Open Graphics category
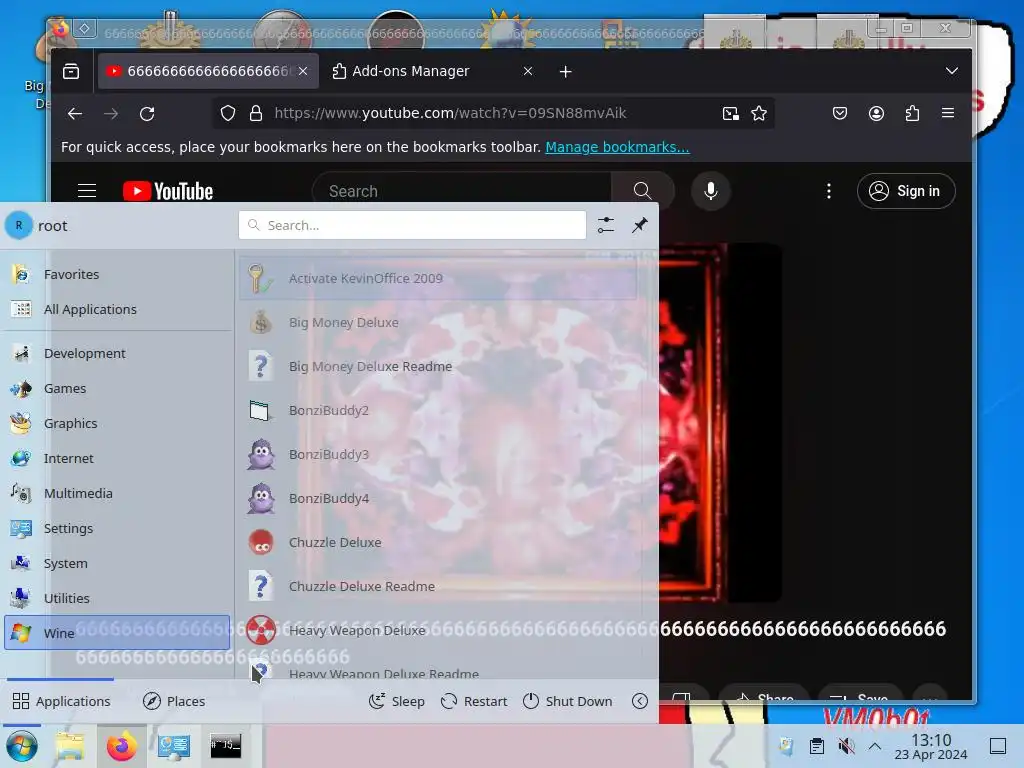This screenshot has width=1024, height=768. pos(117,423)
